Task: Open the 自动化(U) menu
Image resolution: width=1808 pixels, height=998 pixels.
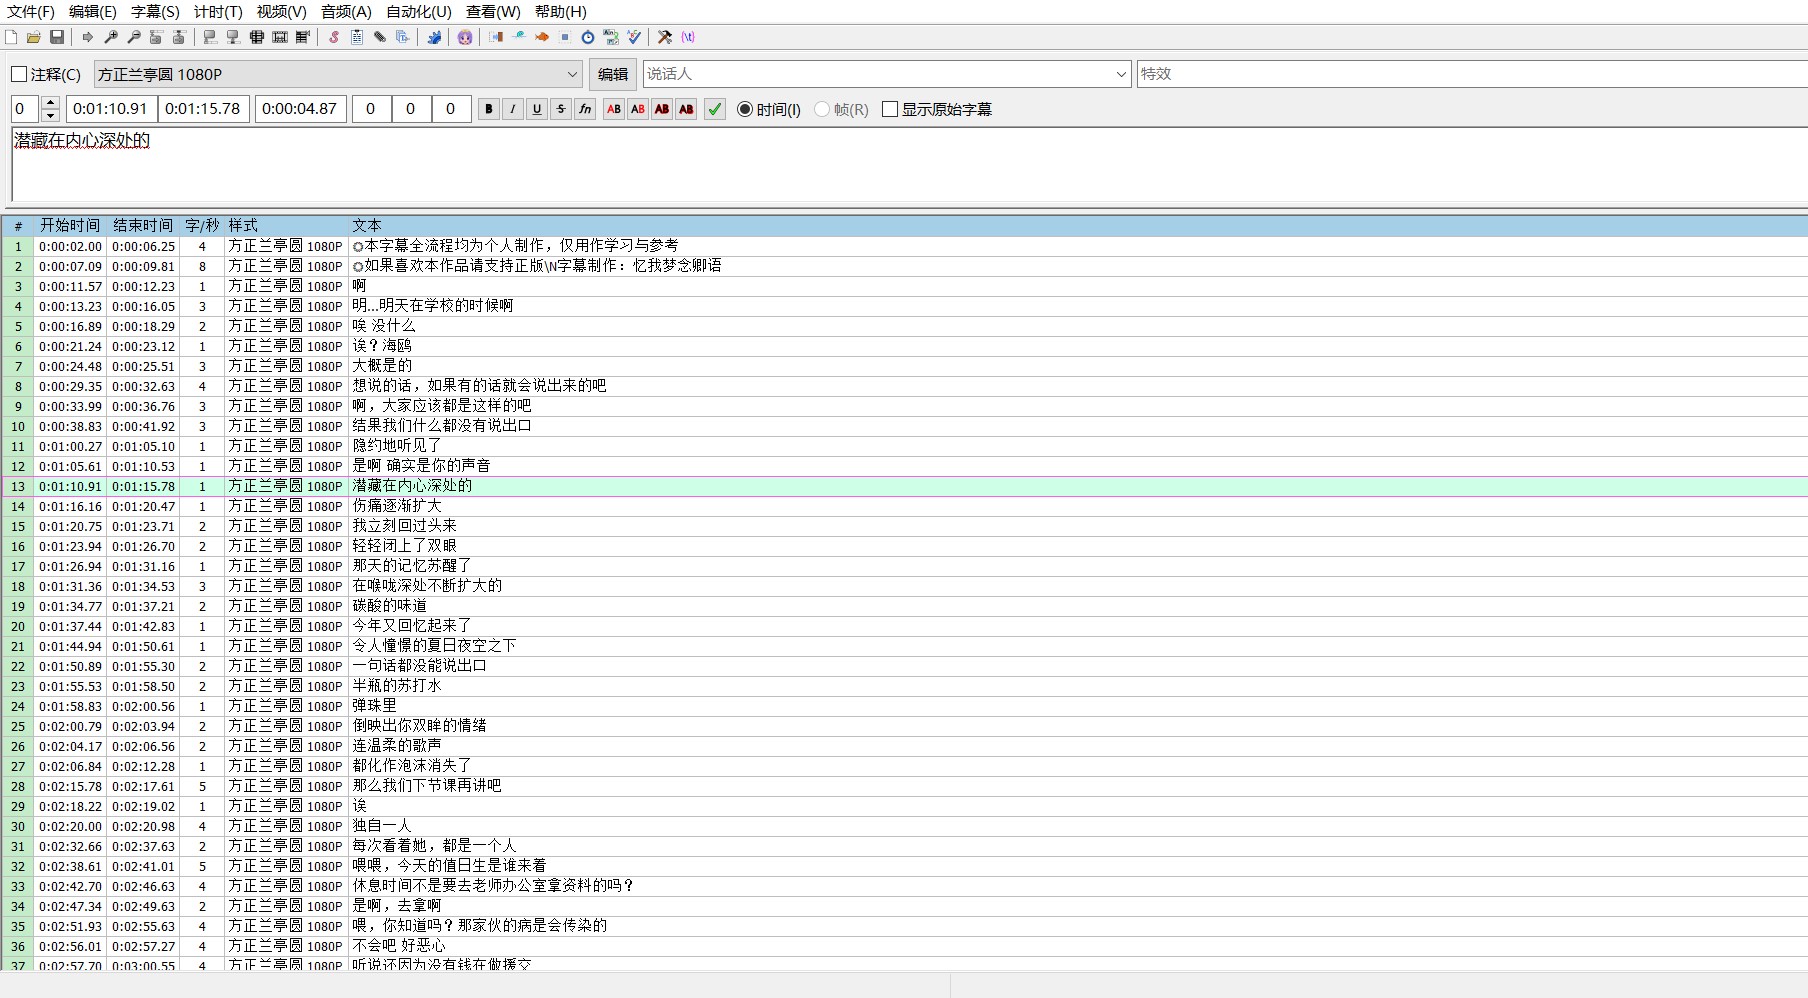Action: 419,12
